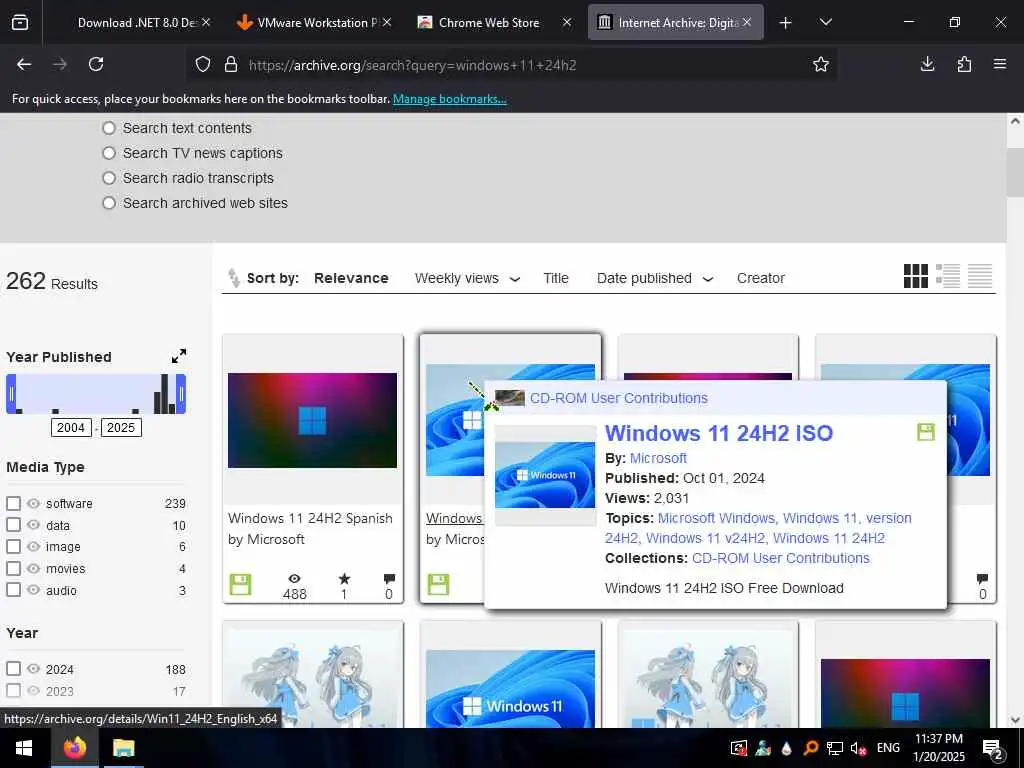Open the Microsoft Windows topic link
Viewport: 1024px width, 768px height.
pyautogui.click(x=717, y=519)
